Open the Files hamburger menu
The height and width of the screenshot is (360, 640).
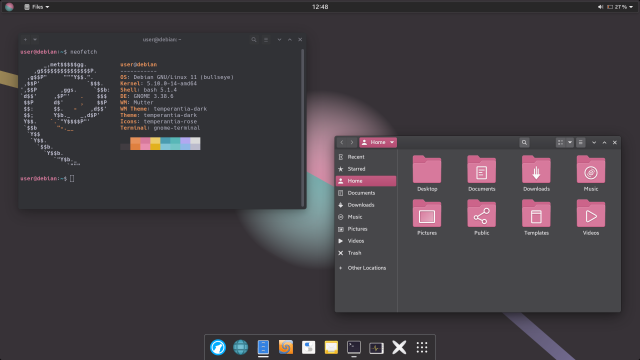[x=580, y=142]
